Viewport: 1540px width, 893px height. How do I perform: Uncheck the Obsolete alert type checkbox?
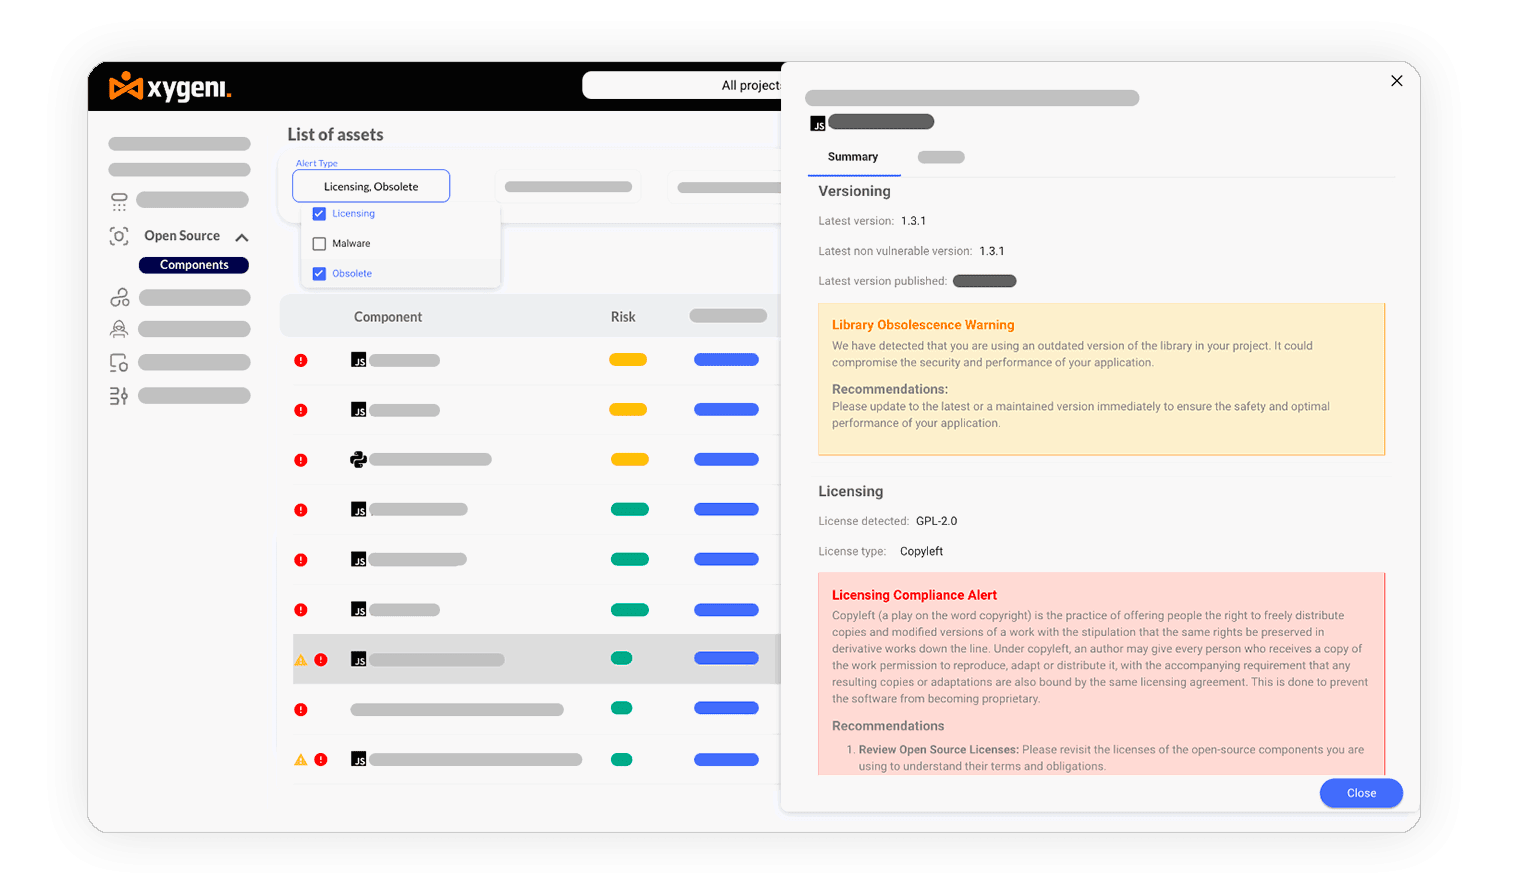coord(319,274)
